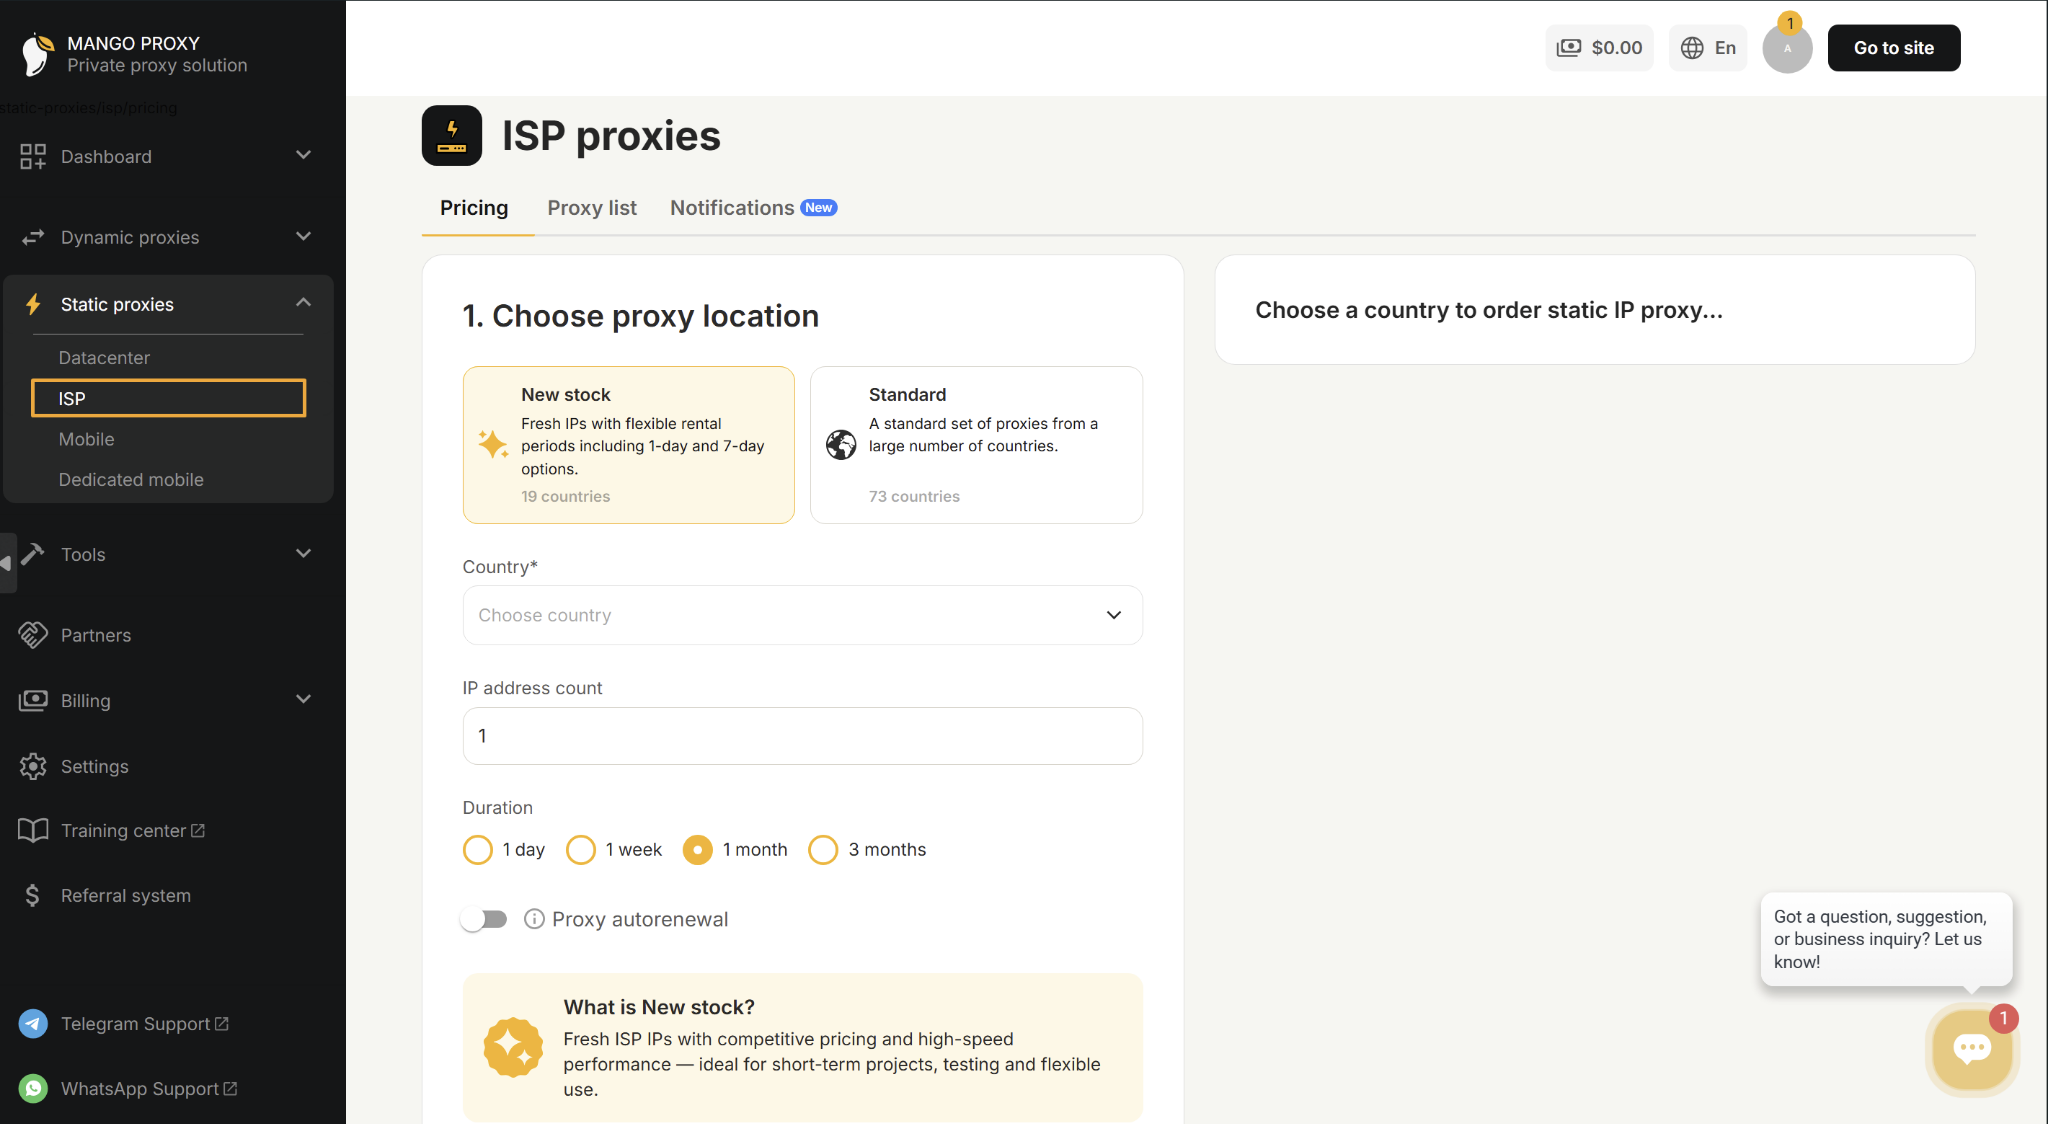Select the 3 months duration option

click(x=823, y=850)
